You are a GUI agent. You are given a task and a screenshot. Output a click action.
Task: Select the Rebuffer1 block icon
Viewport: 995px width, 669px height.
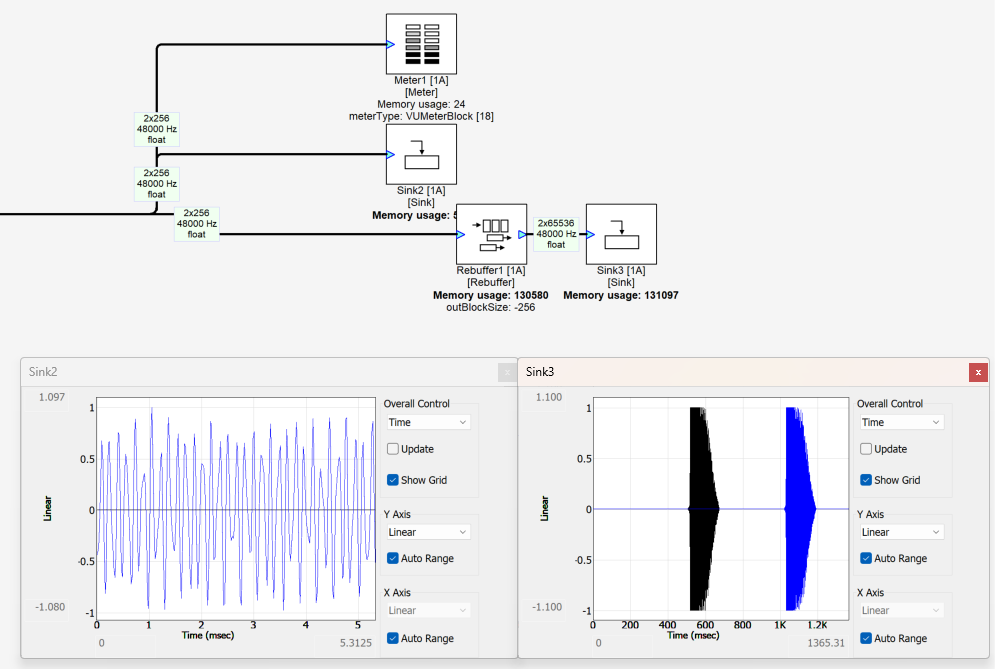click(491, 234)
